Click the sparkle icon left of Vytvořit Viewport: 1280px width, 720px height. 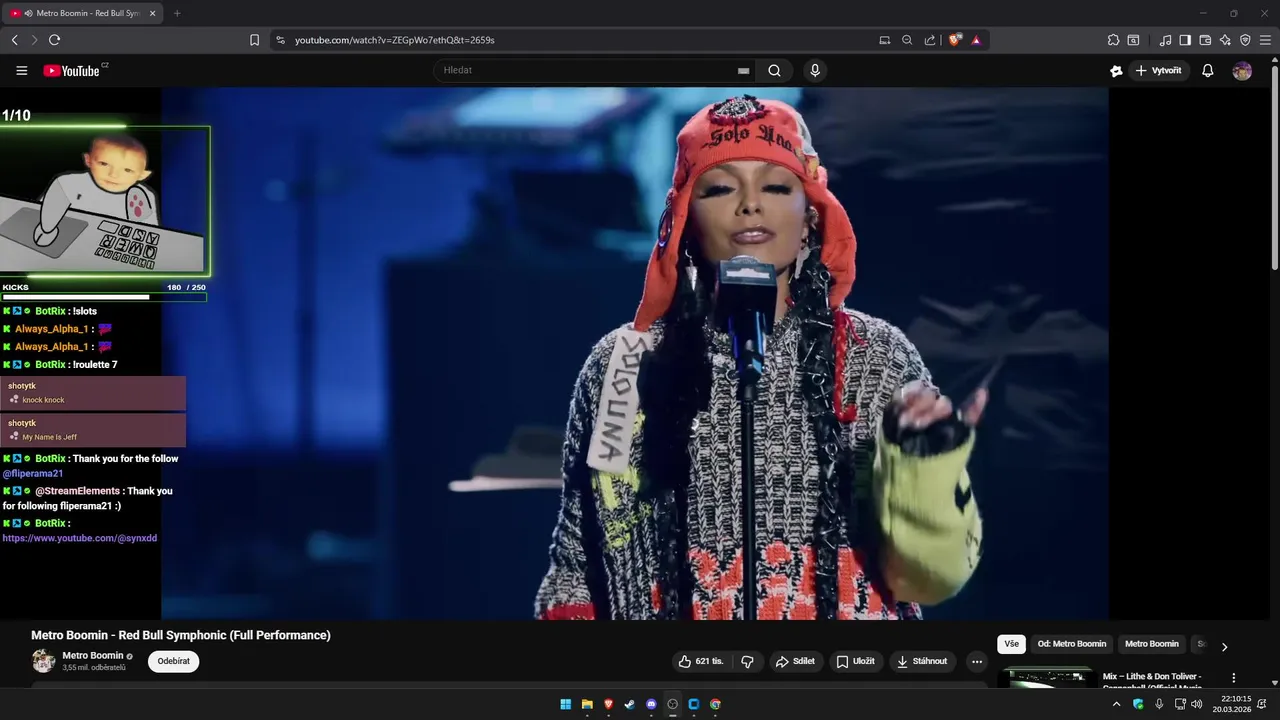click(1116, 71)
